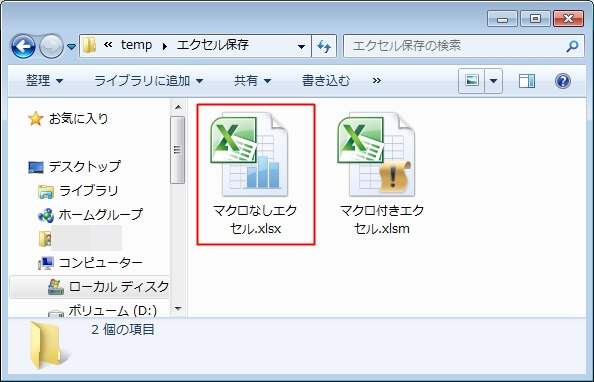
Task: Open address bar history dropdown arrow
Action: point(302,46)
